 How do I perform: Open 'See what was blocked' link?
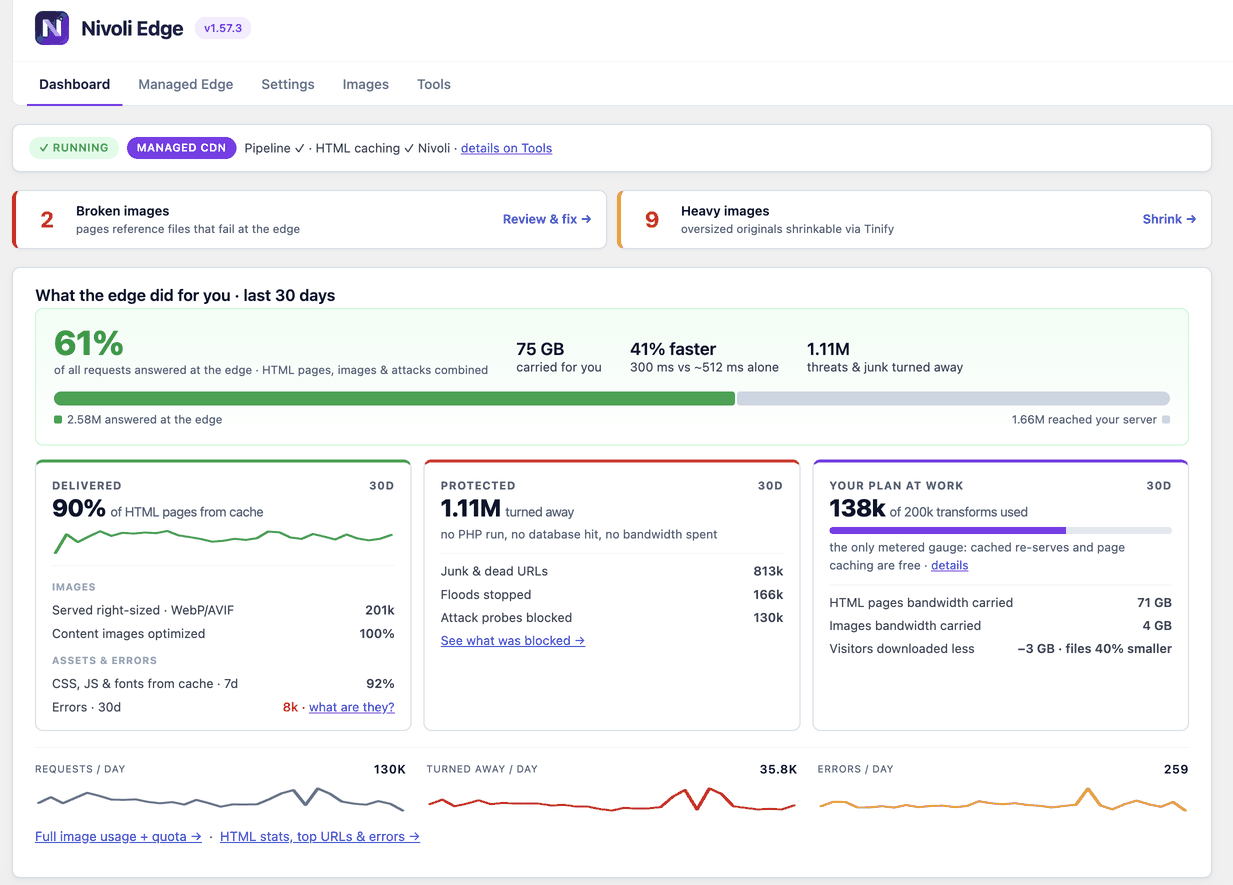(513, 640)
